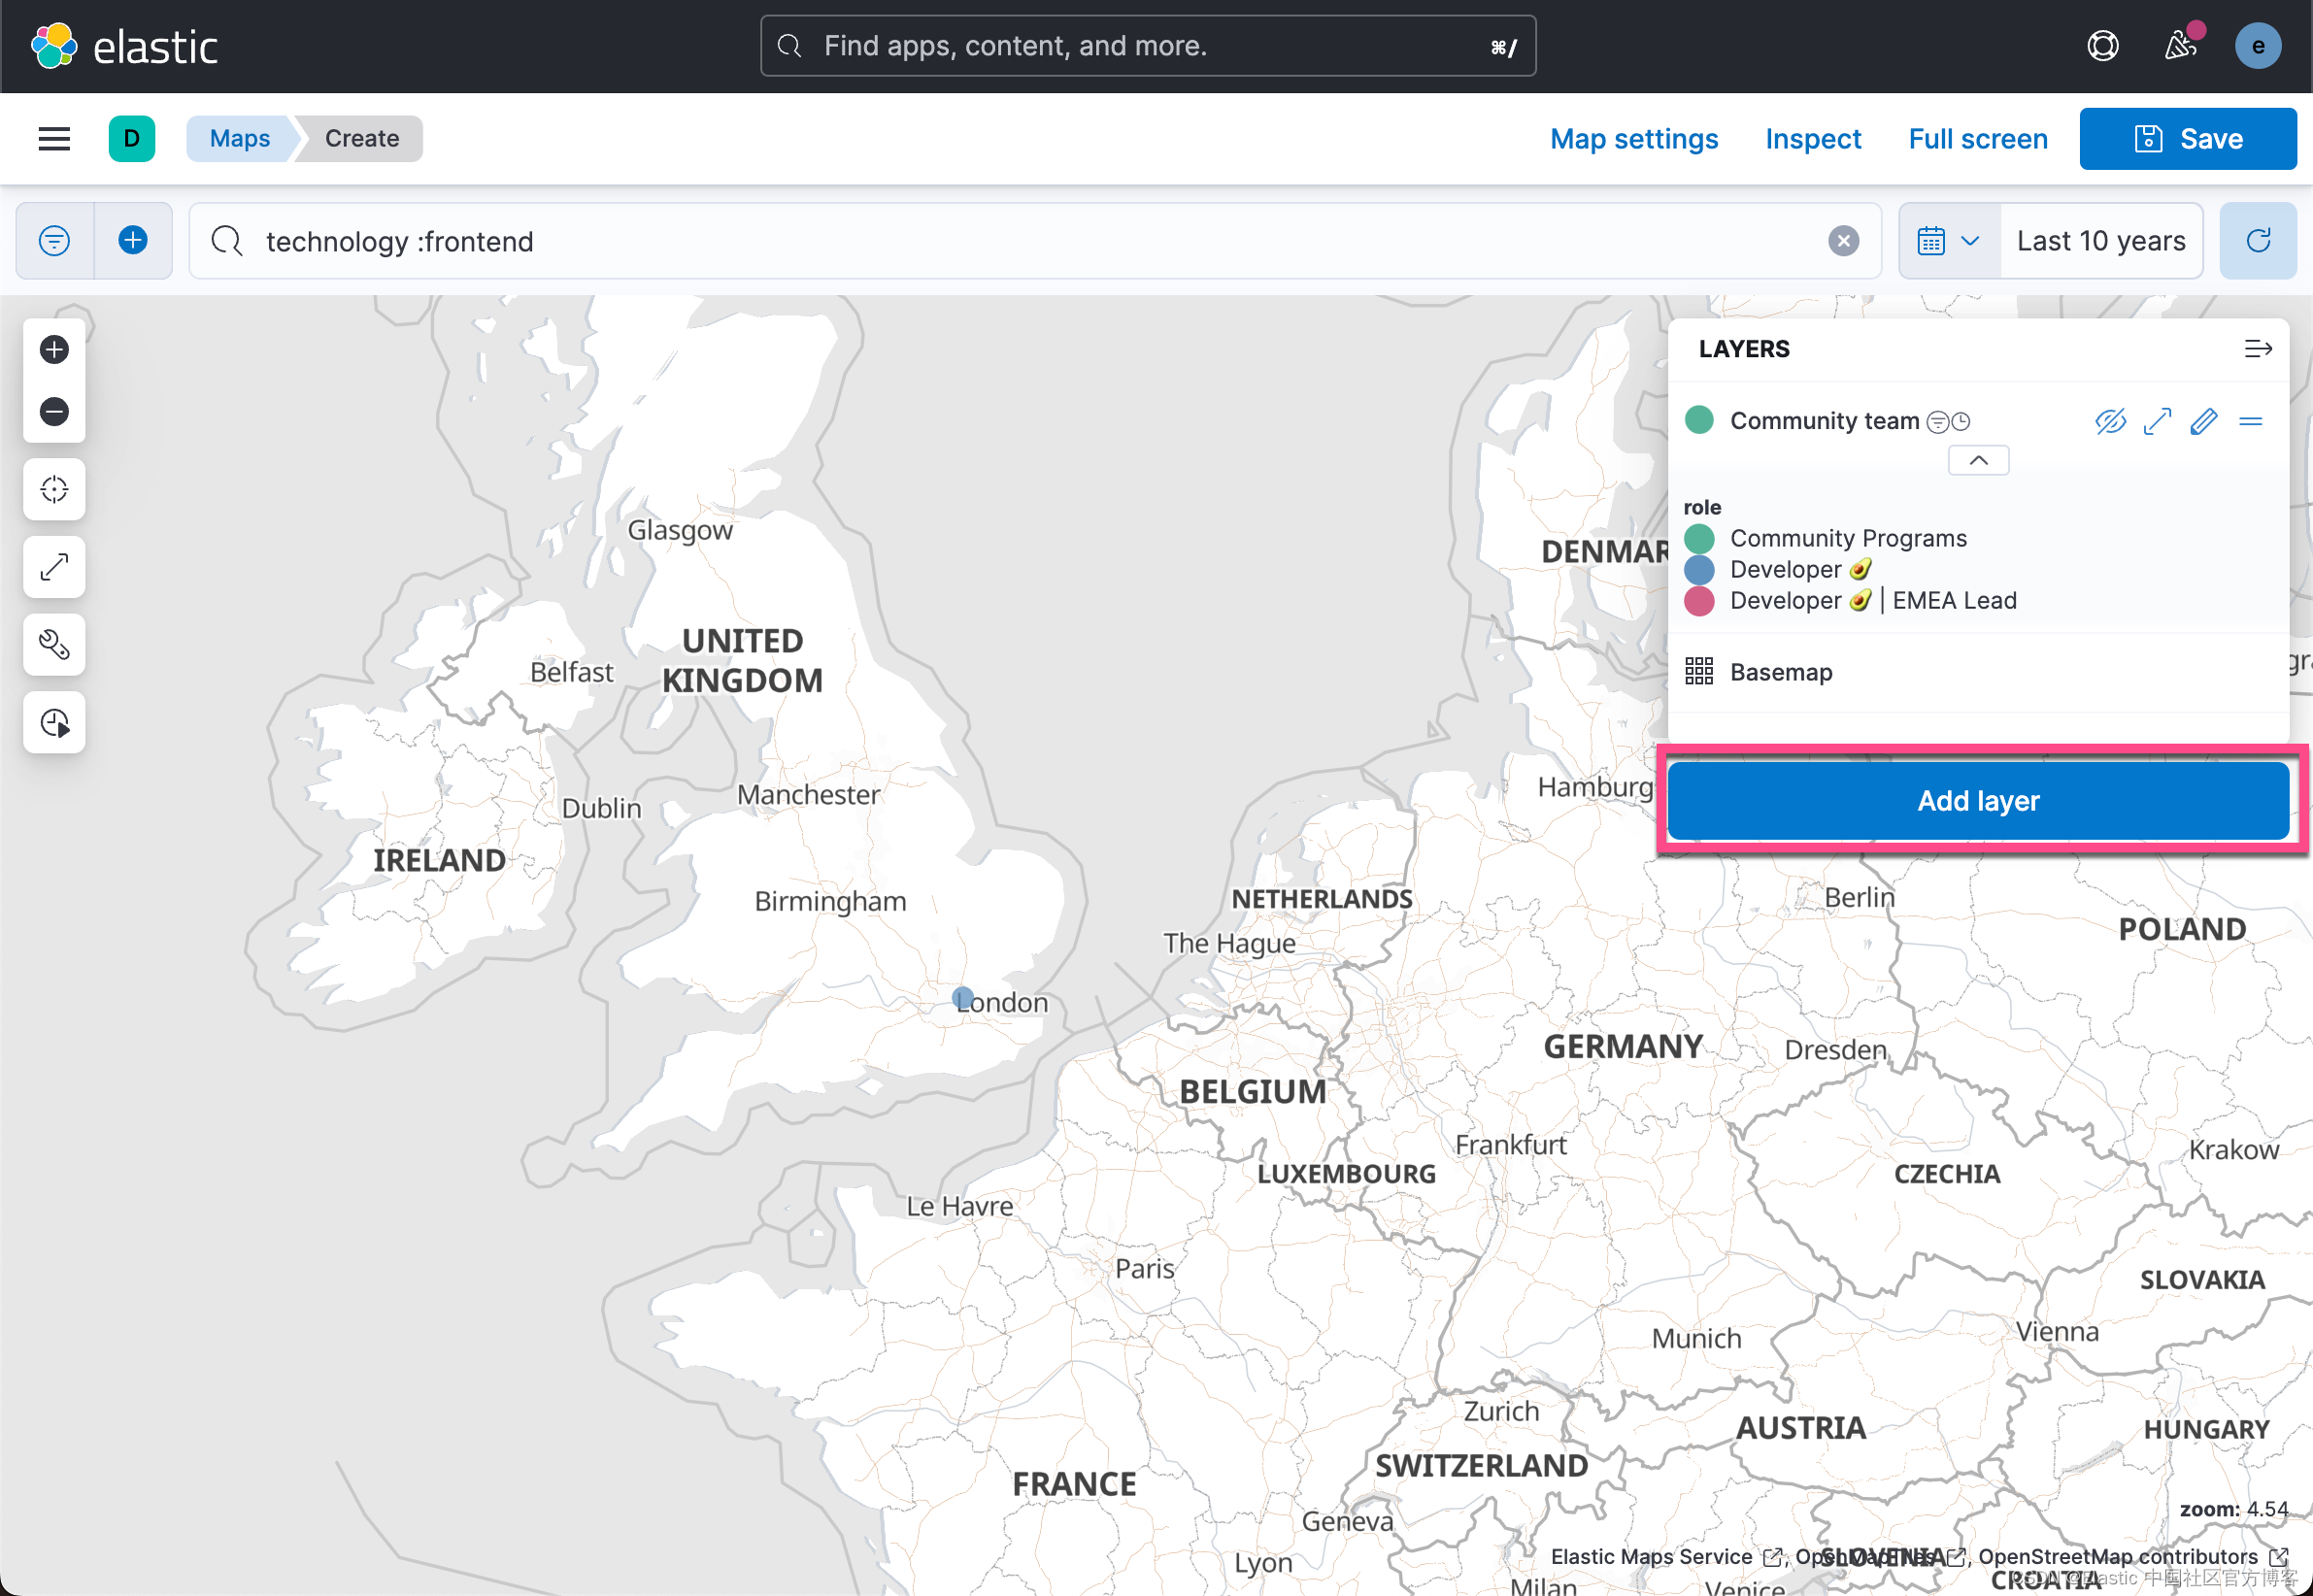Edit the Community team layer settings
Viewport: 2313px width, 1596px height.
click(2203, 421)
